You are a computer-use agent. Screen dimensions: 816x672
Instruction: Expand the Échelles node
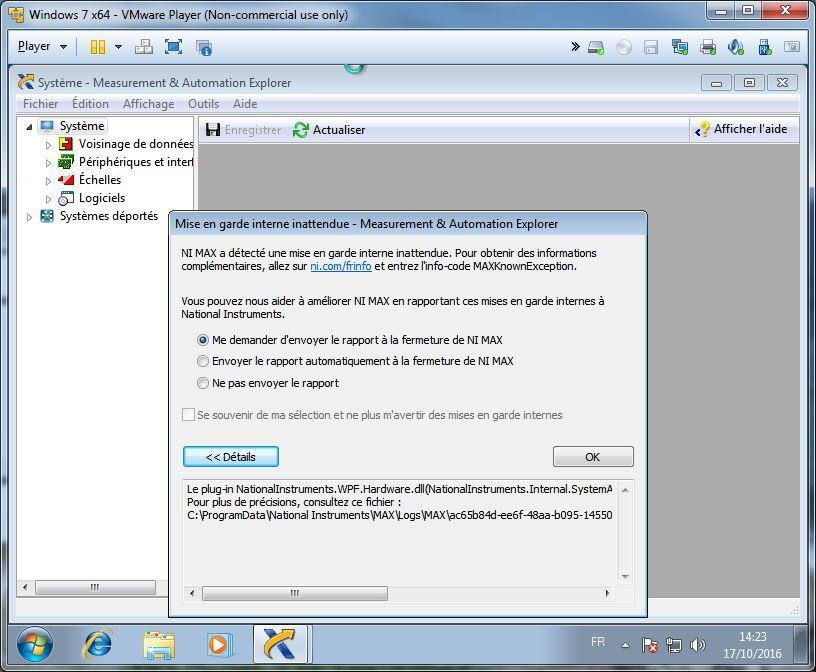coord(48,181)
